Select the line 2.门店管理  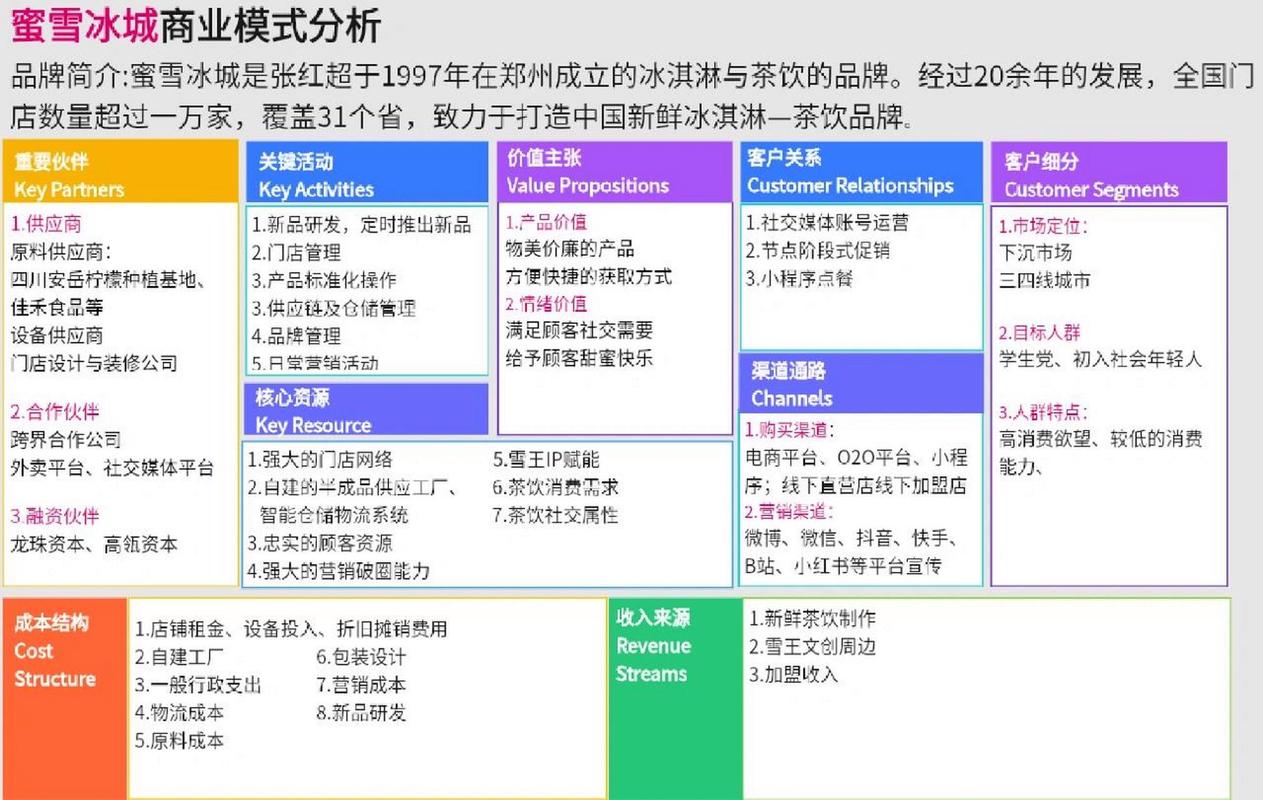click(x=296, y=253)
